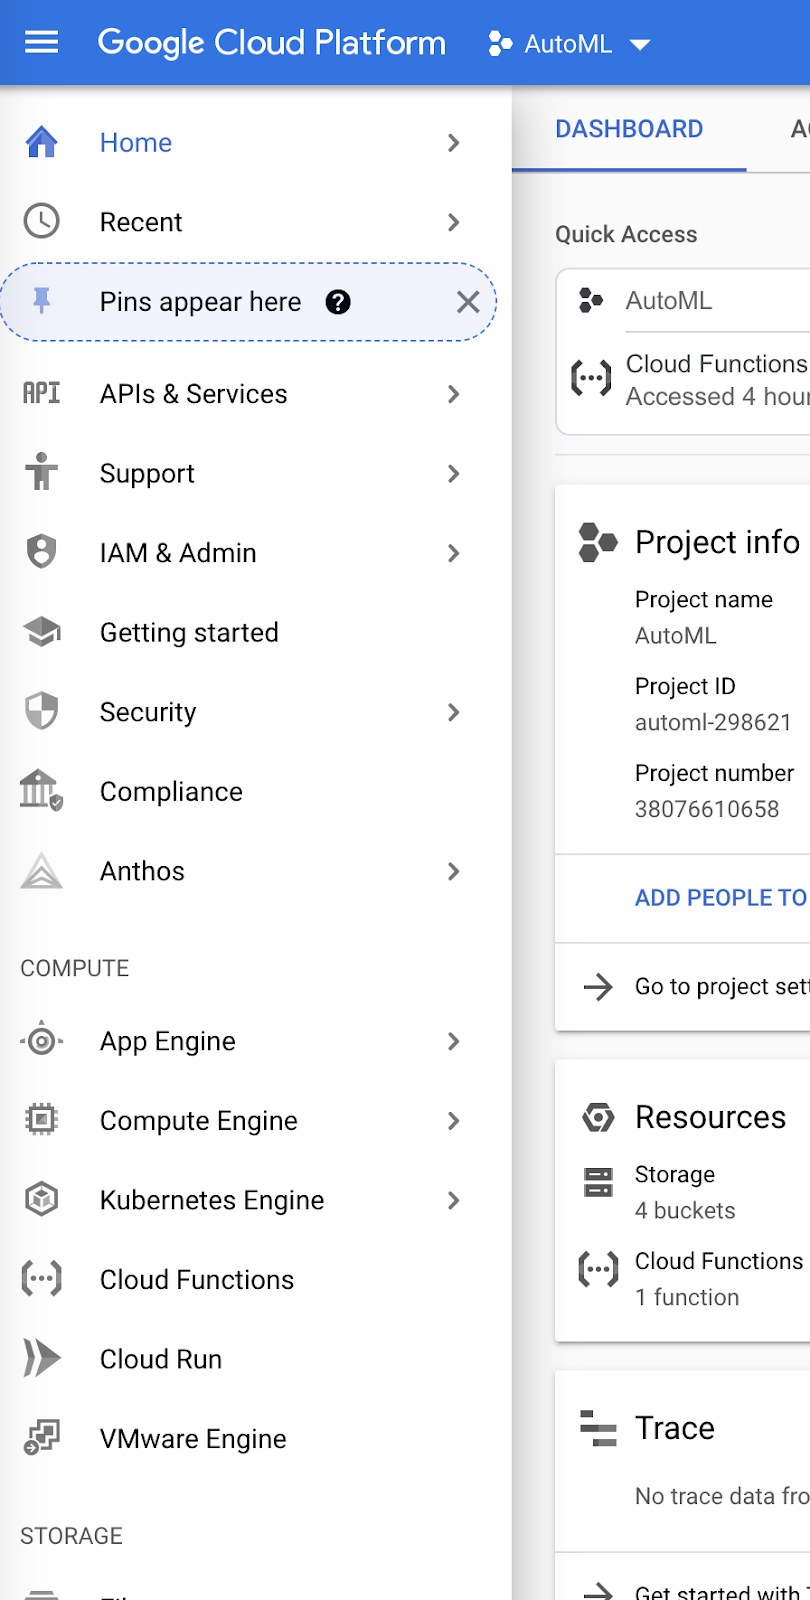Click the Getting started graduation cap icon

click(x=41, y=632)
